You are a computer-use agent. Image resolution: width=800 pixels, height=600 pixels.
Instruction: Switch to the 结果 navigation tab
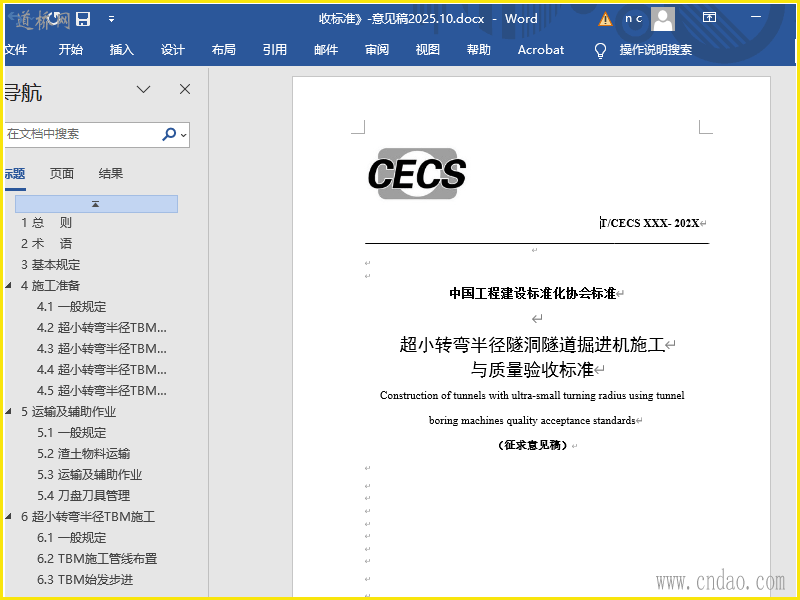click(x=111, y=173)
